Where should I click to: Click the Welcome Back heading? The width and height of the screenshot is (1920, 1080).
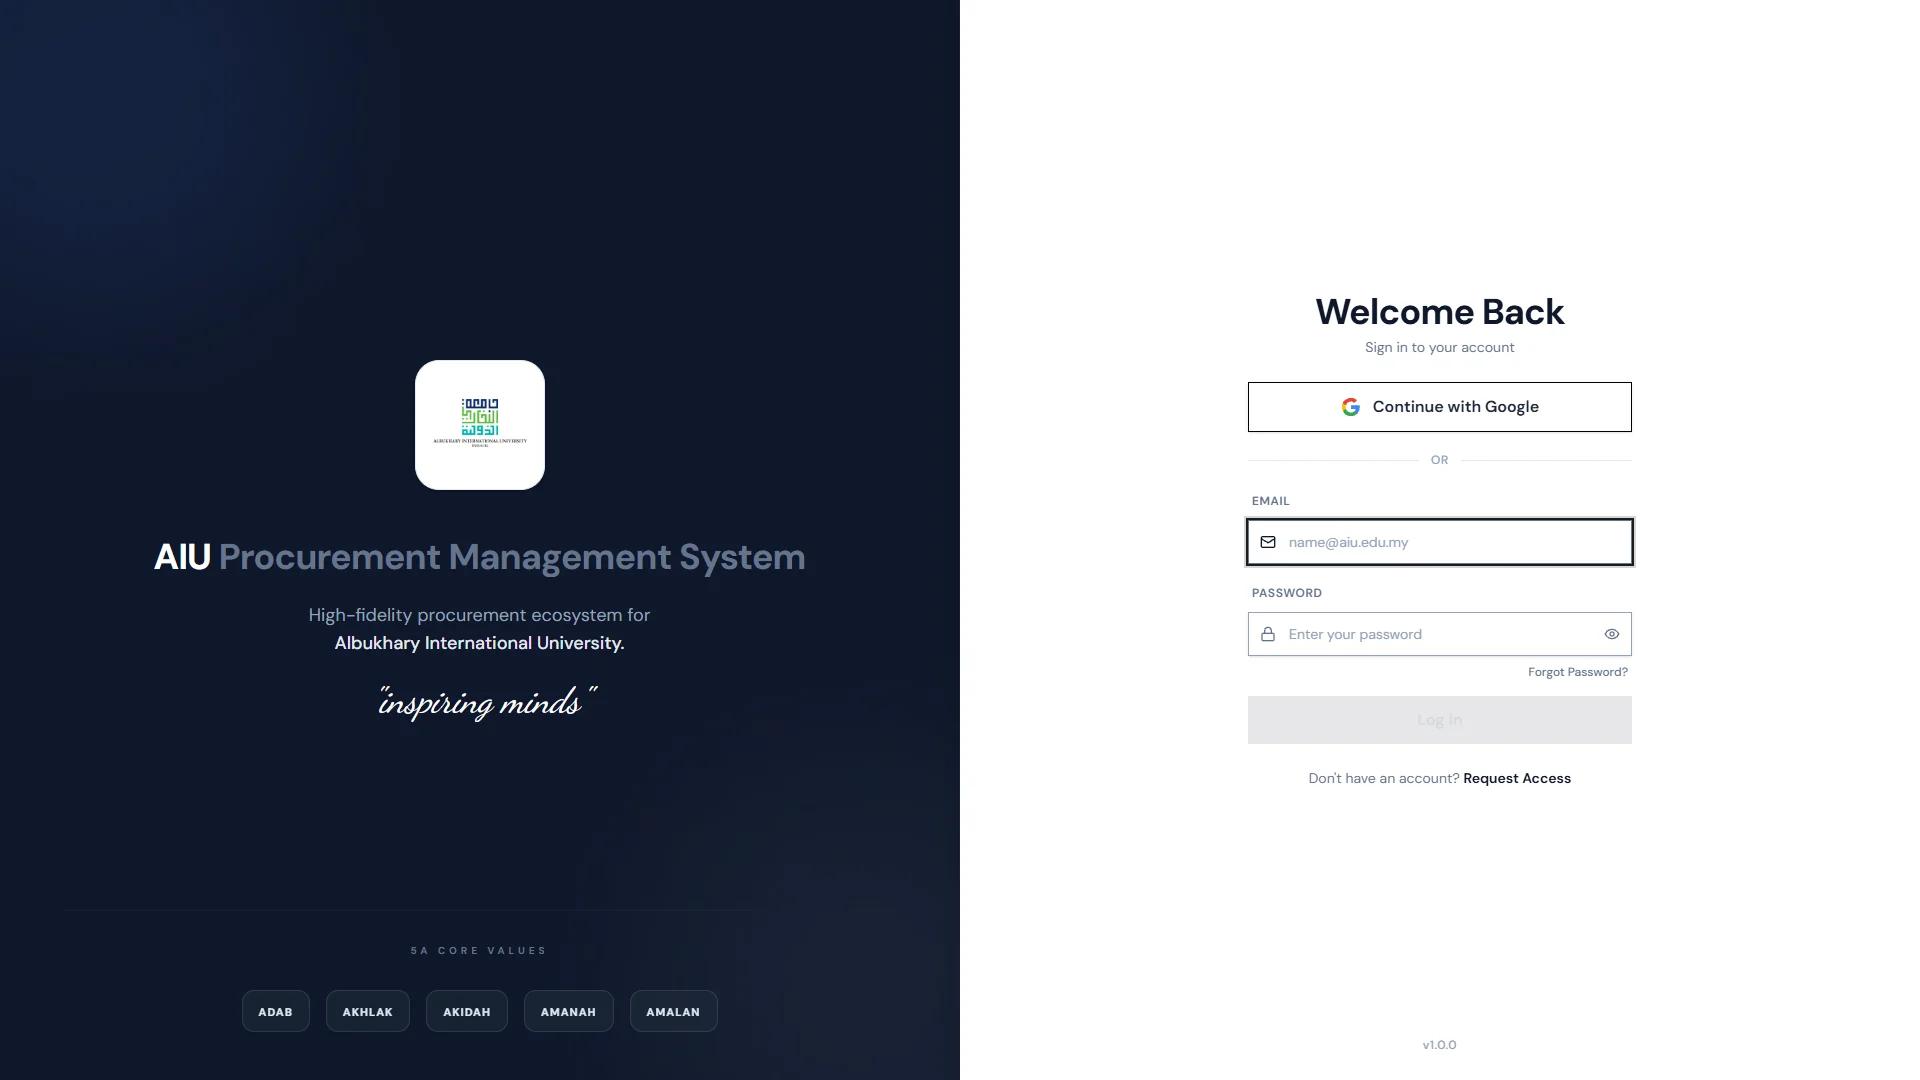pos(1440,312)
